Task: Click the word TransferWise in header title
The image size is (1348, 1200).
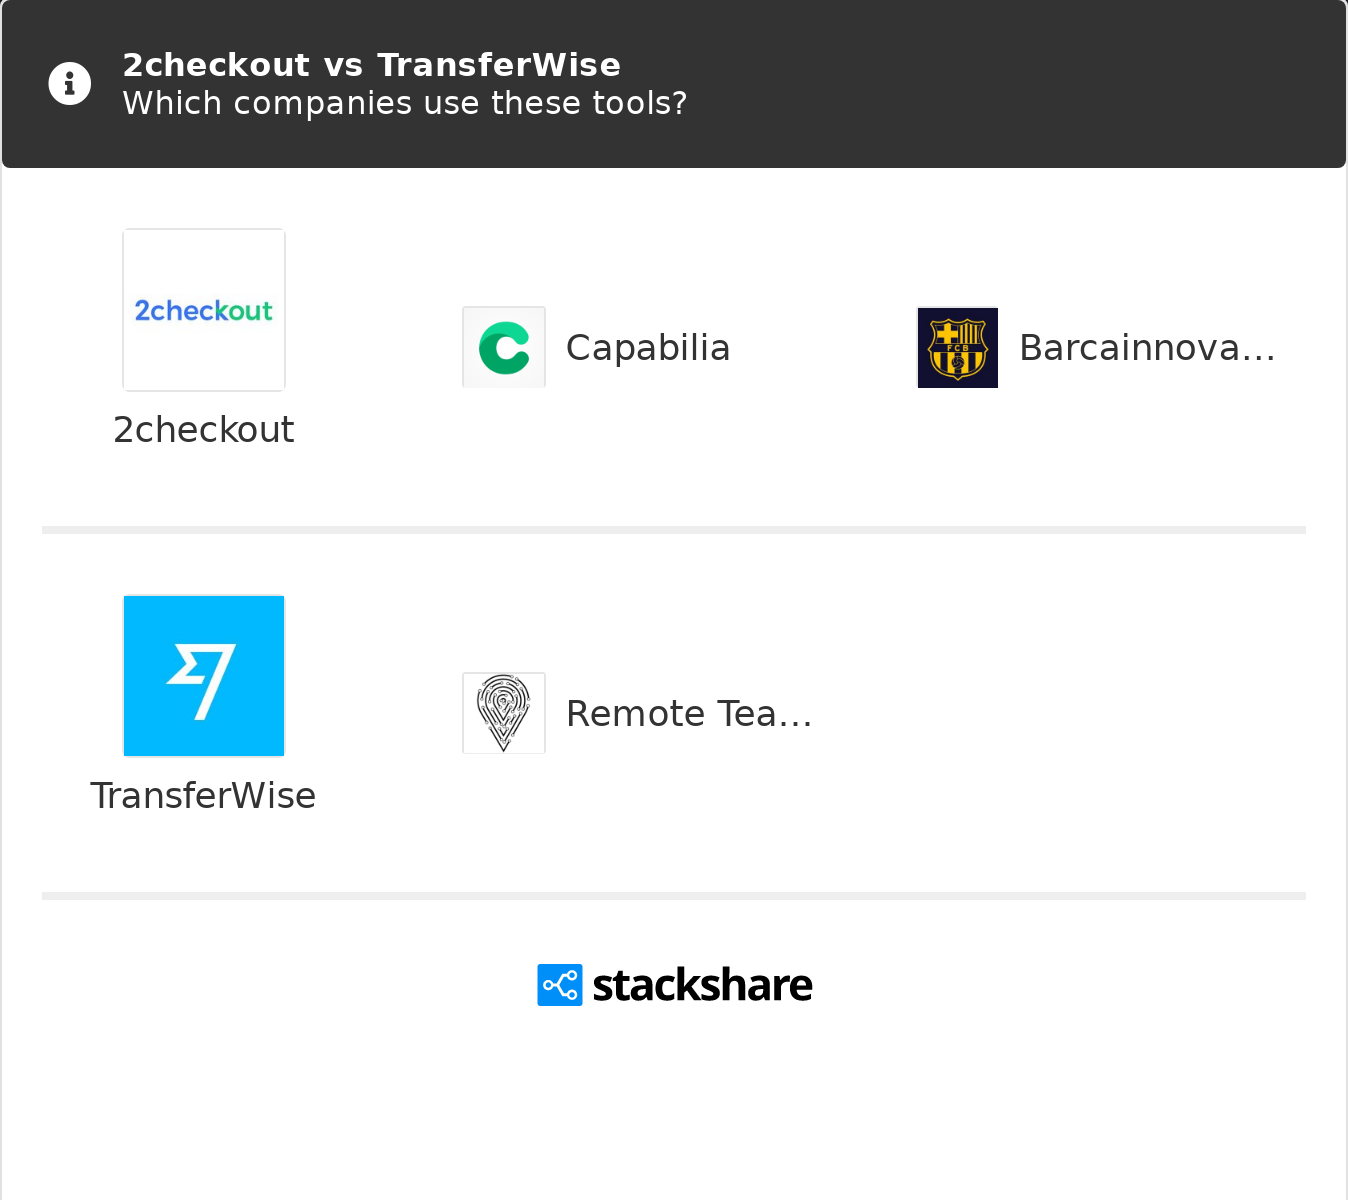Action: coord(499,65)
